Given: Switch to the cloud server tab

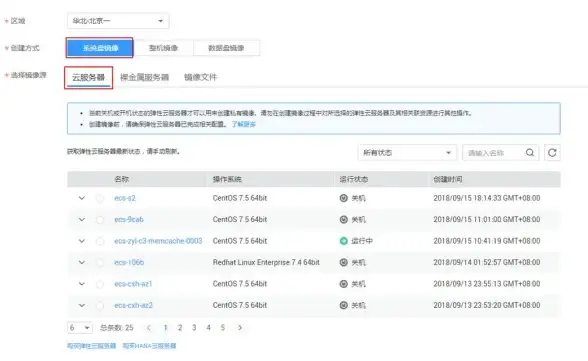Looking at the screenshot, I should pos(88,78).
